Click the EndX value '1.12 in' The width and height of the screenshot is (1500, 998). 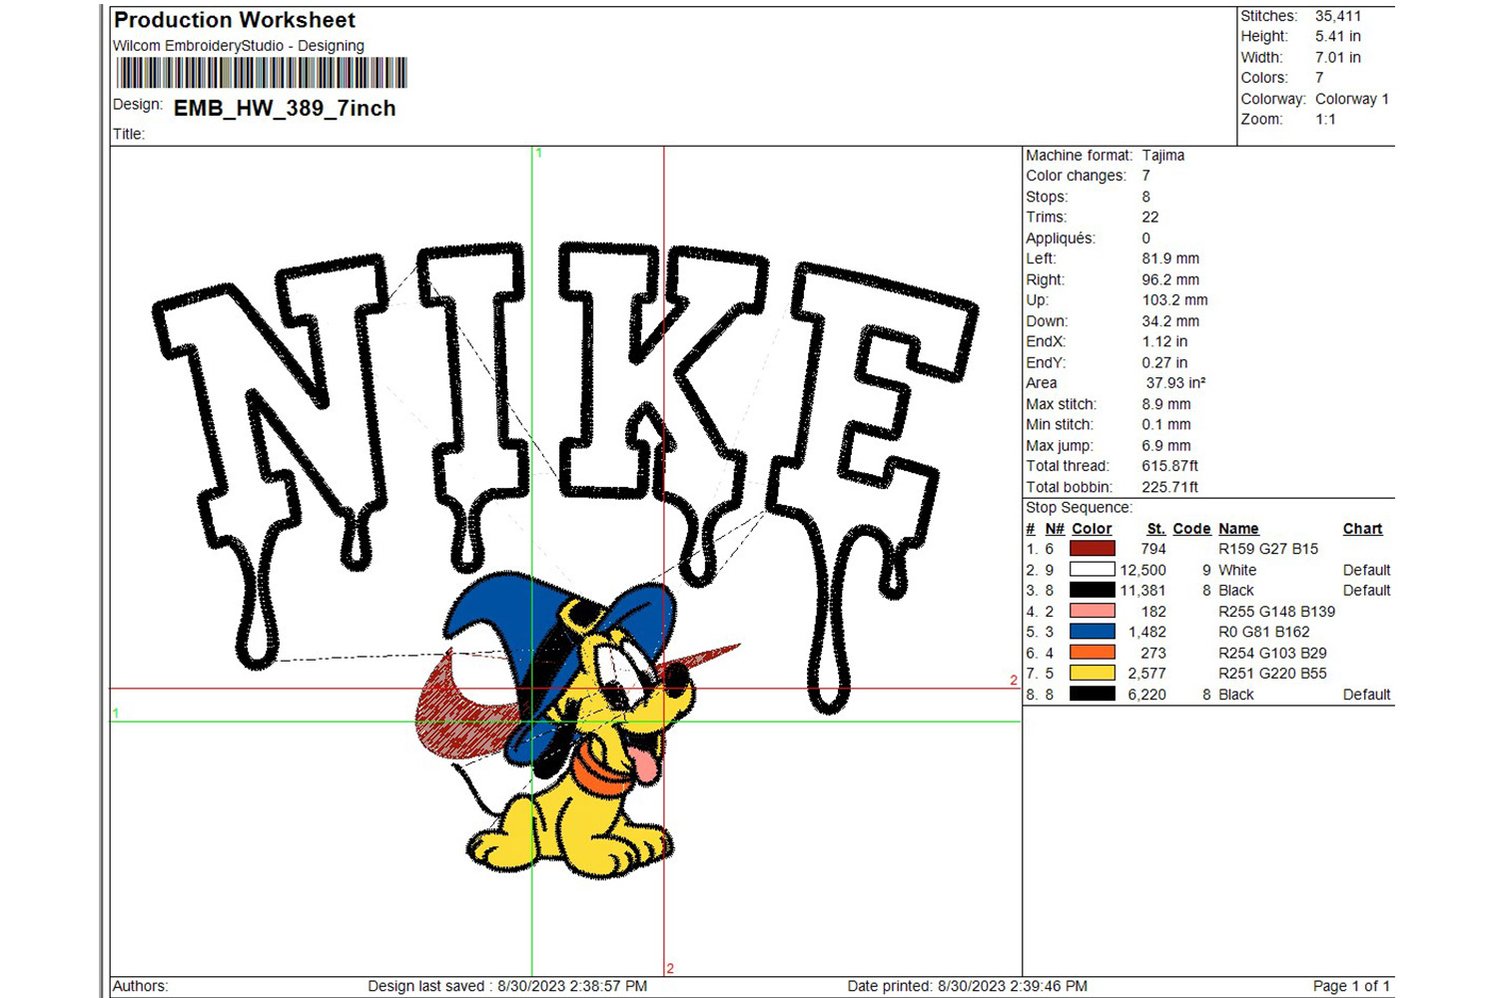1165,341
